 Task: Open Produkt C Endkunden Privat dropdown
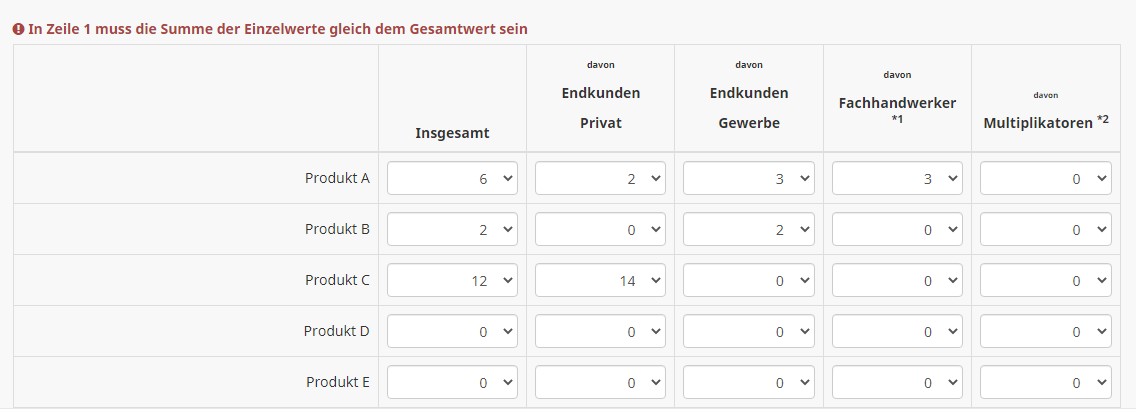pos(600,280)
